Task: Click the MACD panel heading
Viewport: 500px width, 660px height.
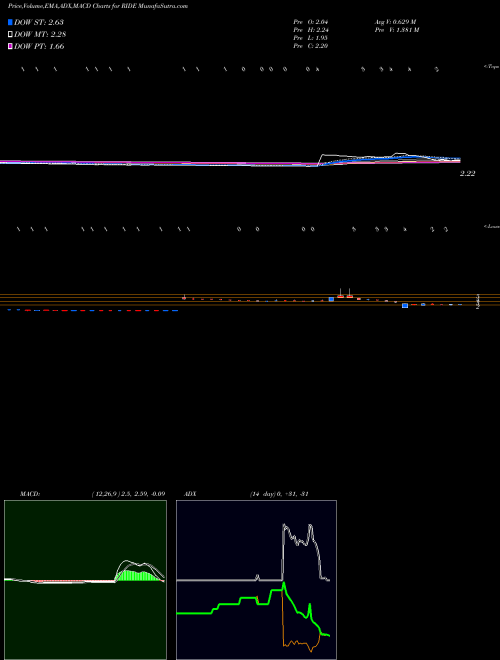Action: click(x=29, y=494)
